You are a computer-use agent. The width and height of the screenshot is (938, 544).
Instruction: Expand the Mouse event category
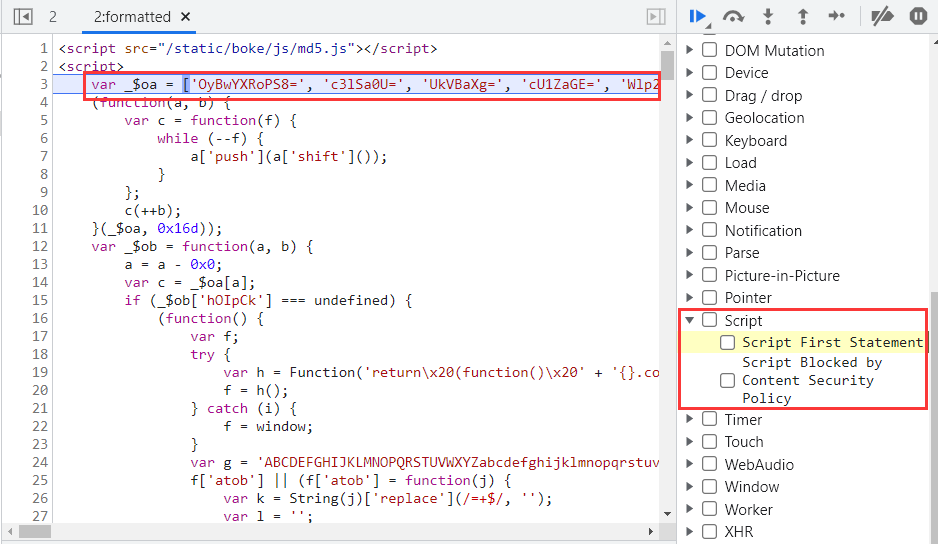pyautogui.click(x=690, y=208)
